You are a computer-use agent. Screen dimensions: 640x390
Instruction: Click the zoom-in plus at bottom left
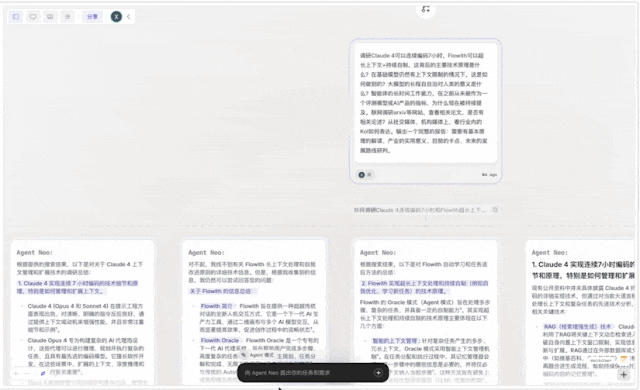(x=16, y=373)
